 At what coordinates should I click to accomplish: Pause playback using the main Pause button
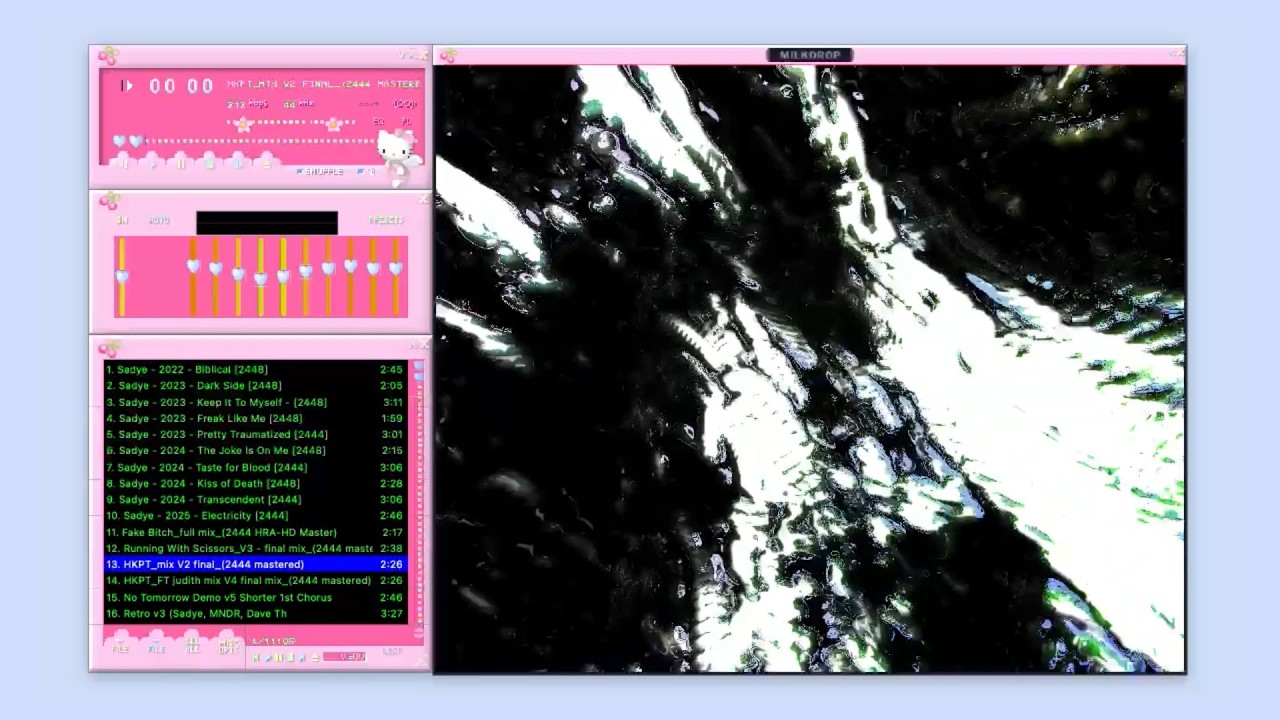point(180,161)
